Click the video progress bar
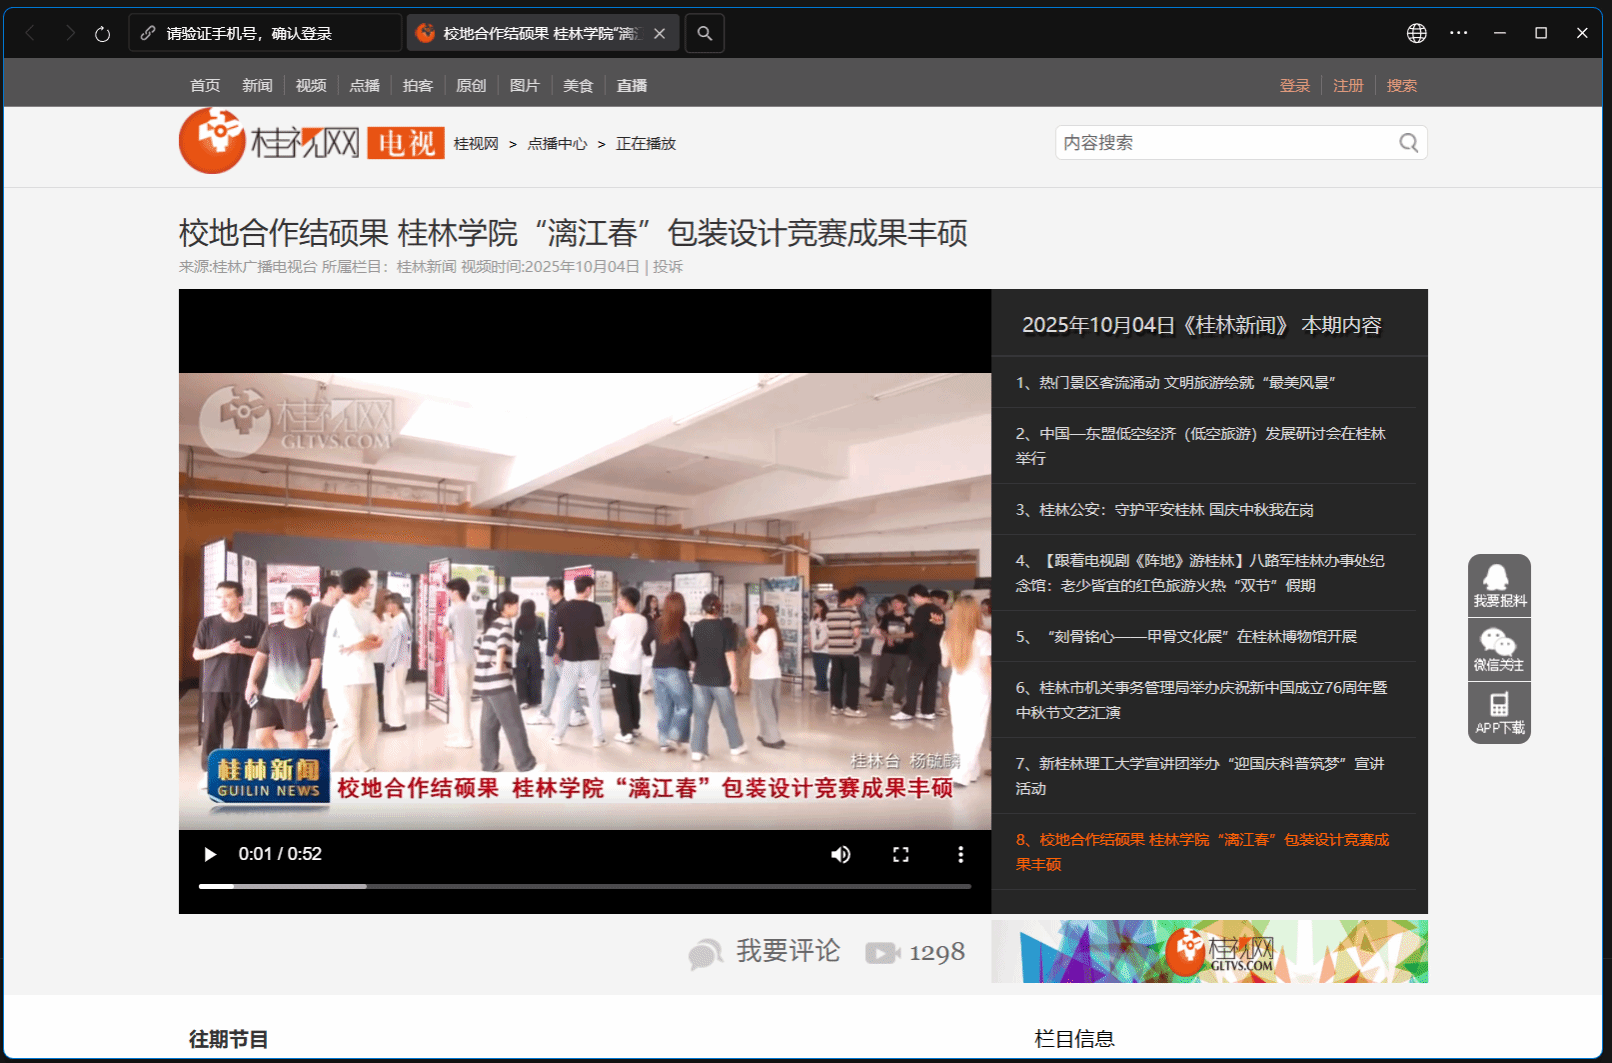 pos(584,886)
